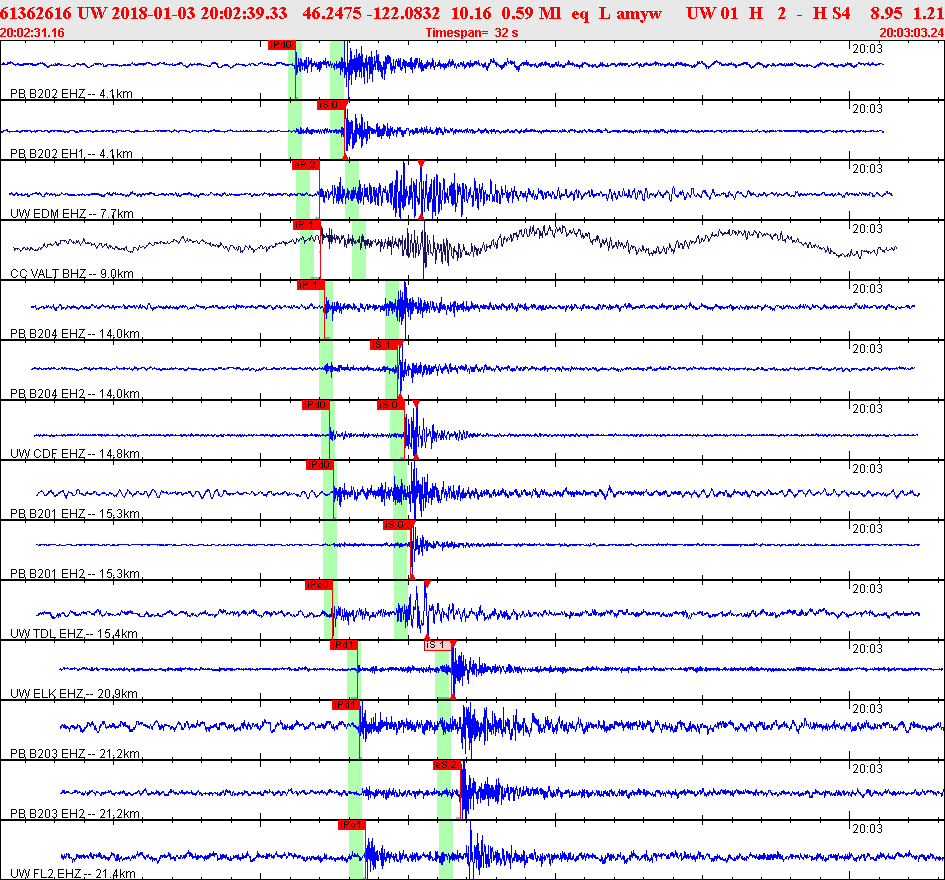Select the pale iS 1 pick flag on UW ELK EHZ

pos(438,645)
